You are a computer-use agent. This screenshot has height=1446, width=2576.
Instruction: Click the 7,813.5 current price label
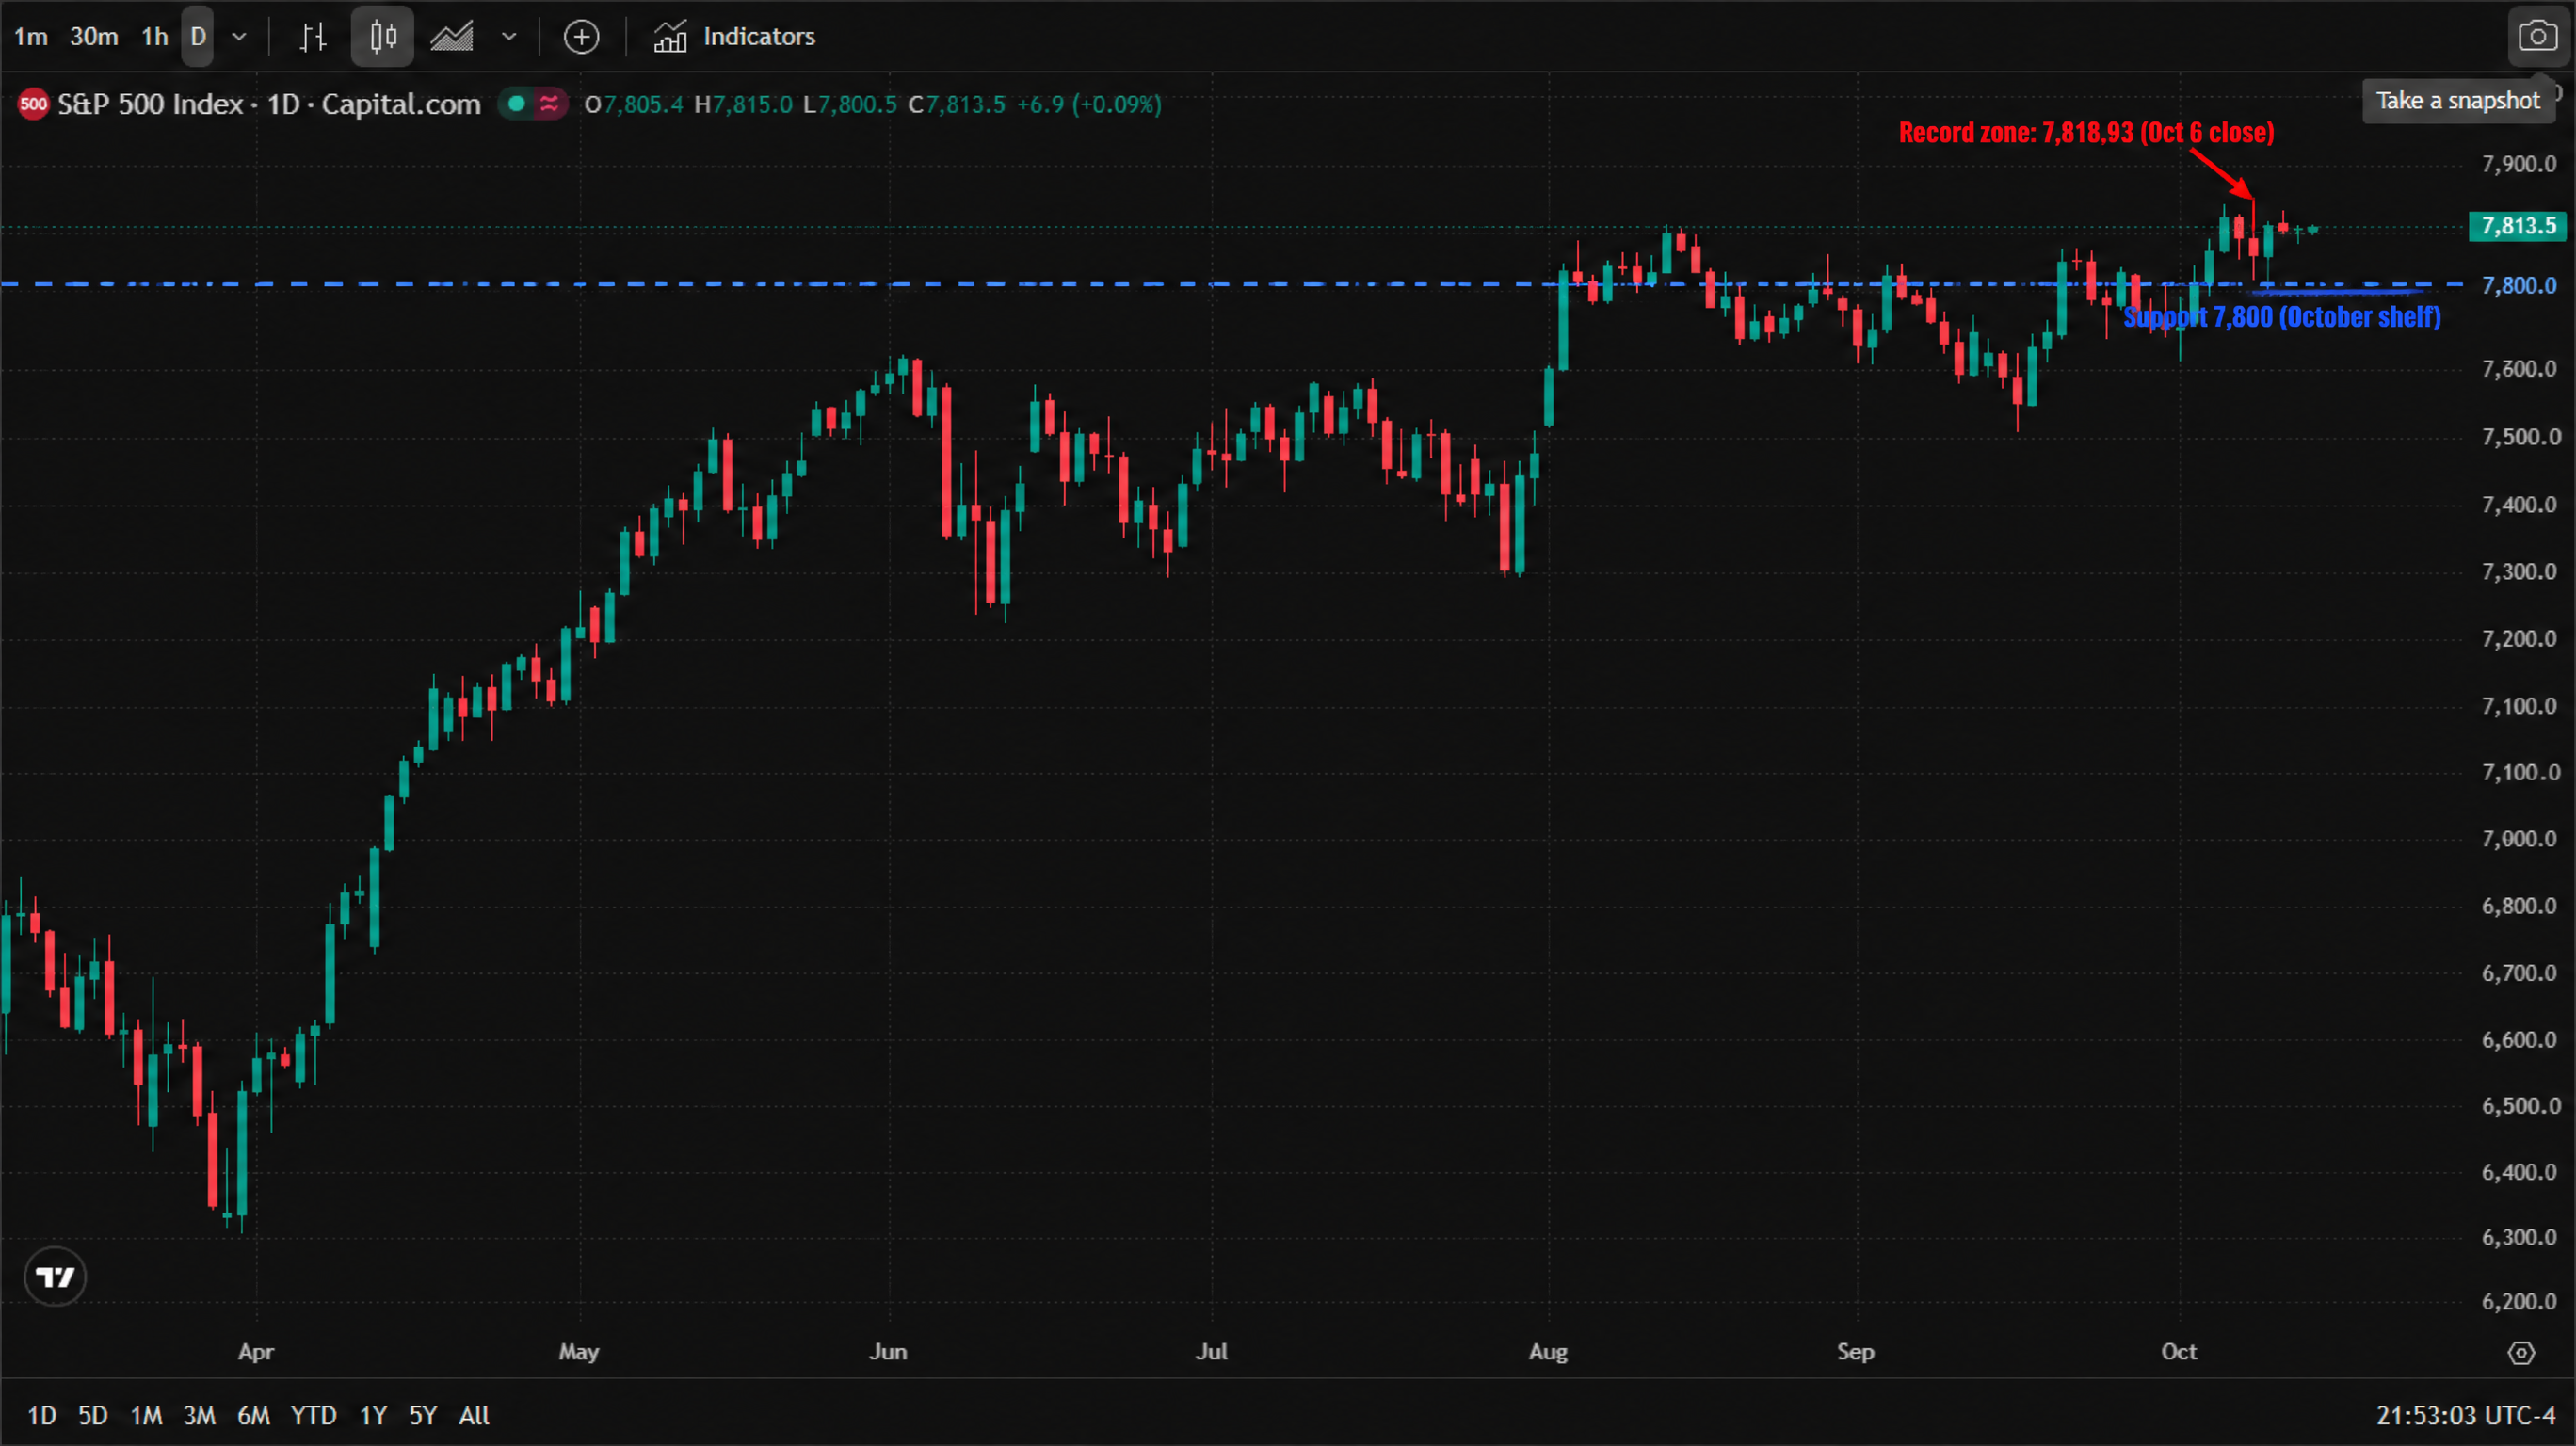2518,226
